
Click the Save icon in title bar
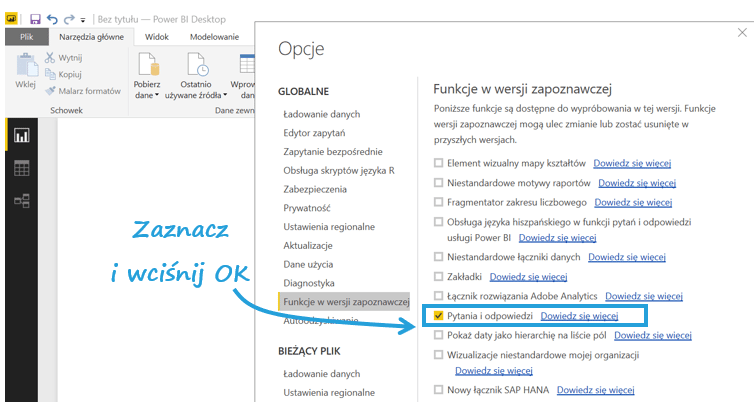35,19
